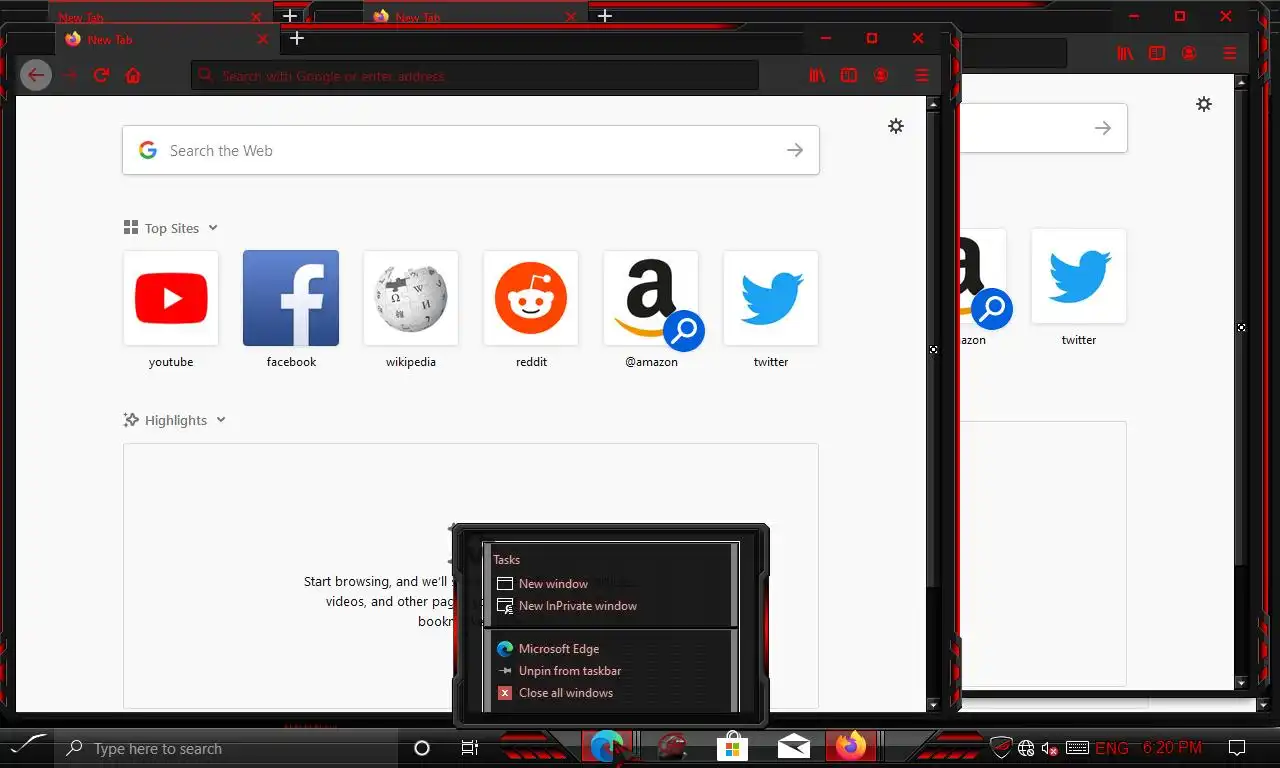Open hamburger menu in back Firefox window
This screenshot has width=1280, height=768.
tap(1230, 53)
